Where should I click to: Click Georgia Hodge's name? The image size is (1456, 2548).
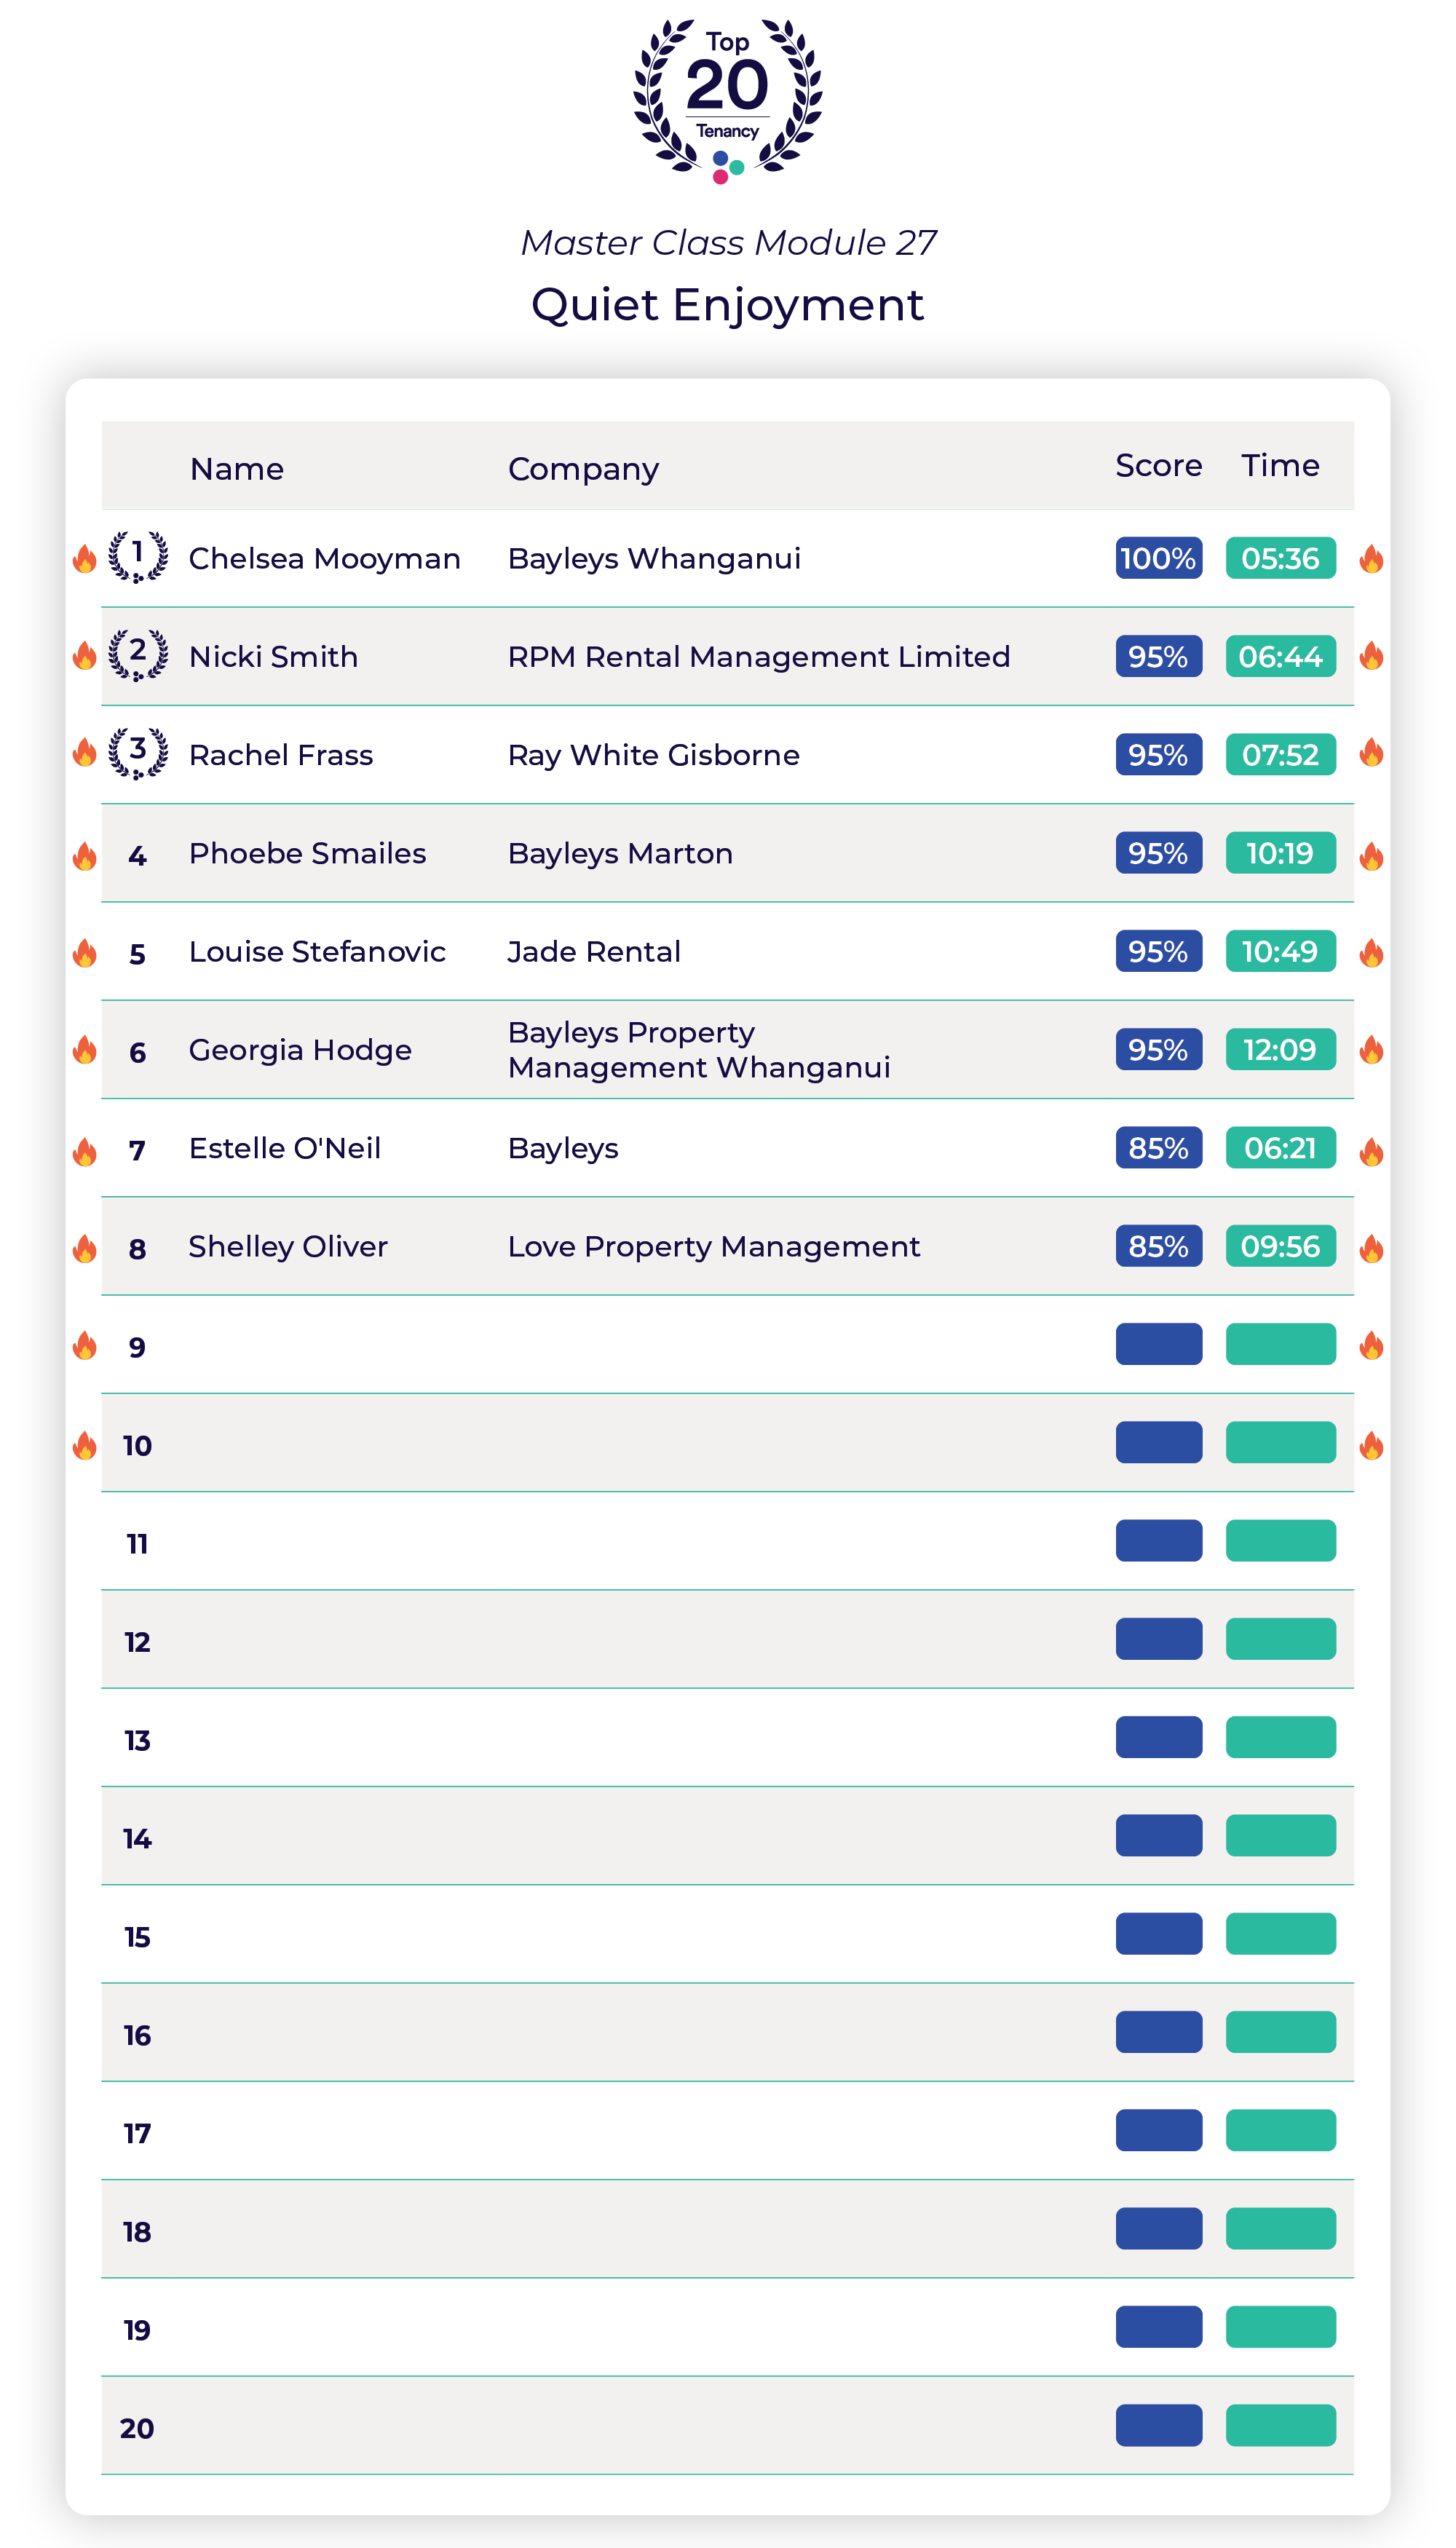300,1049
